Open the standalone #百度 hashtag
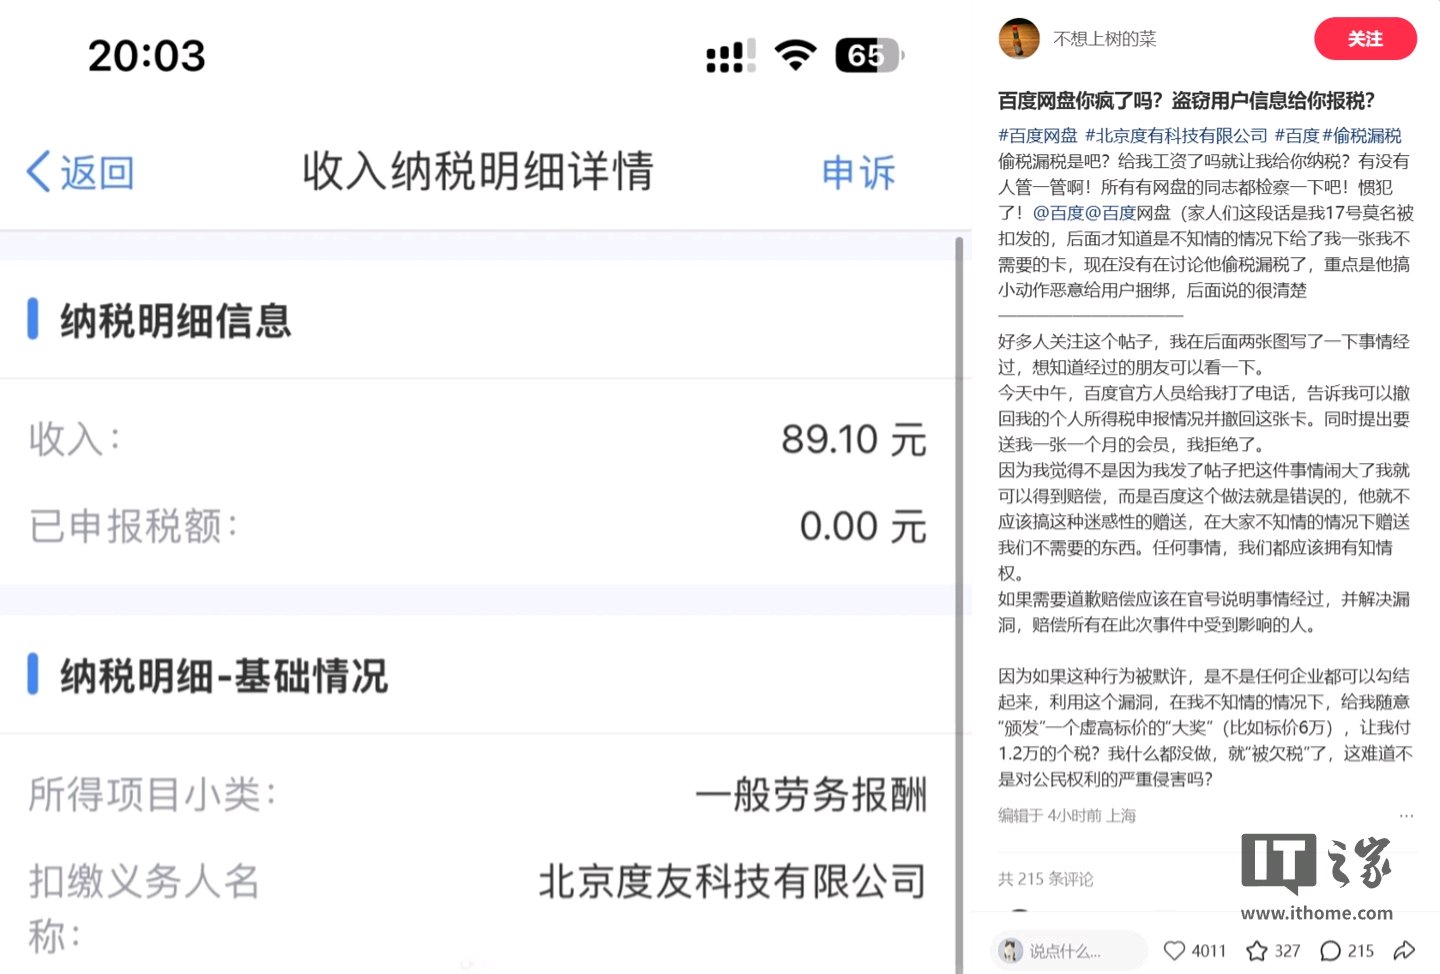 [1297, 135]
